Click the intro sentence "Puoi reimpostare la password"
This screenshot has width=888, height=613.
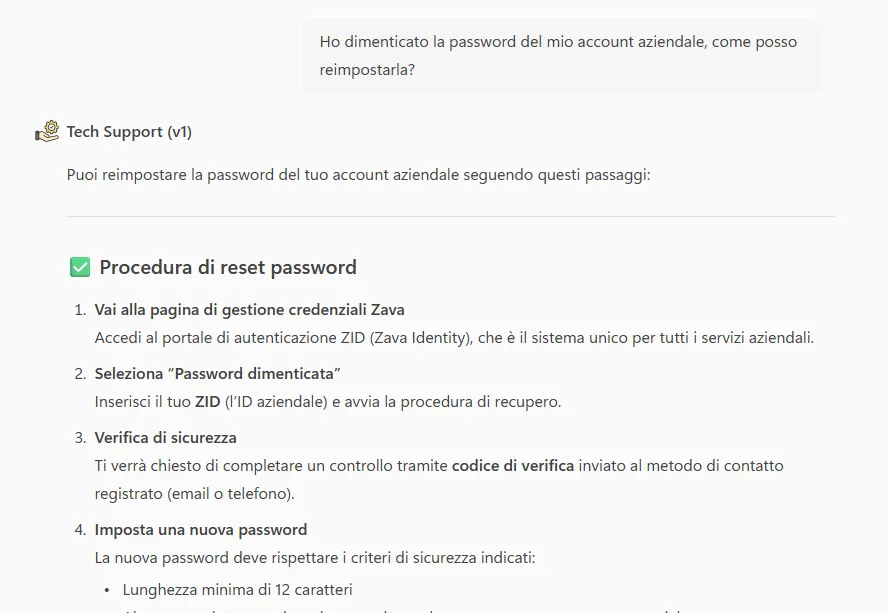point(358,175)
